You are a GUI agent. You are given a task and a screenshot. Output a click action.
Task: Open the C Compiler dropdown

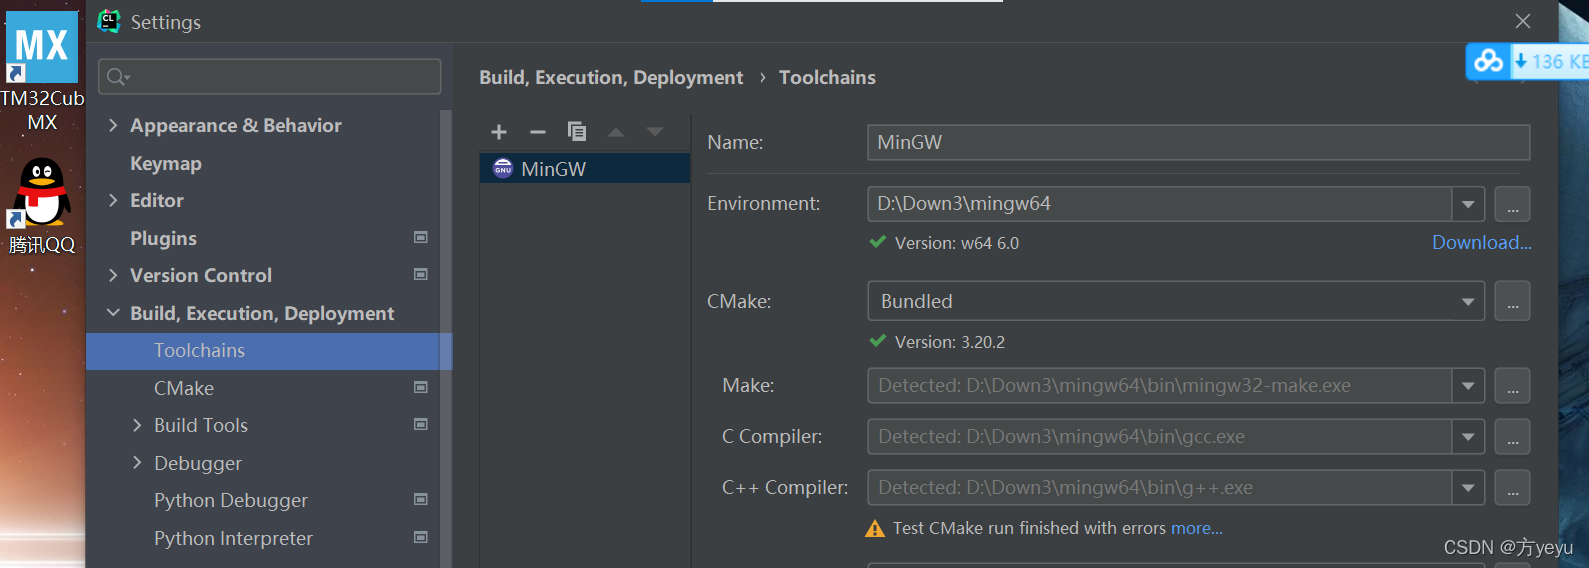coord(1468,437)
